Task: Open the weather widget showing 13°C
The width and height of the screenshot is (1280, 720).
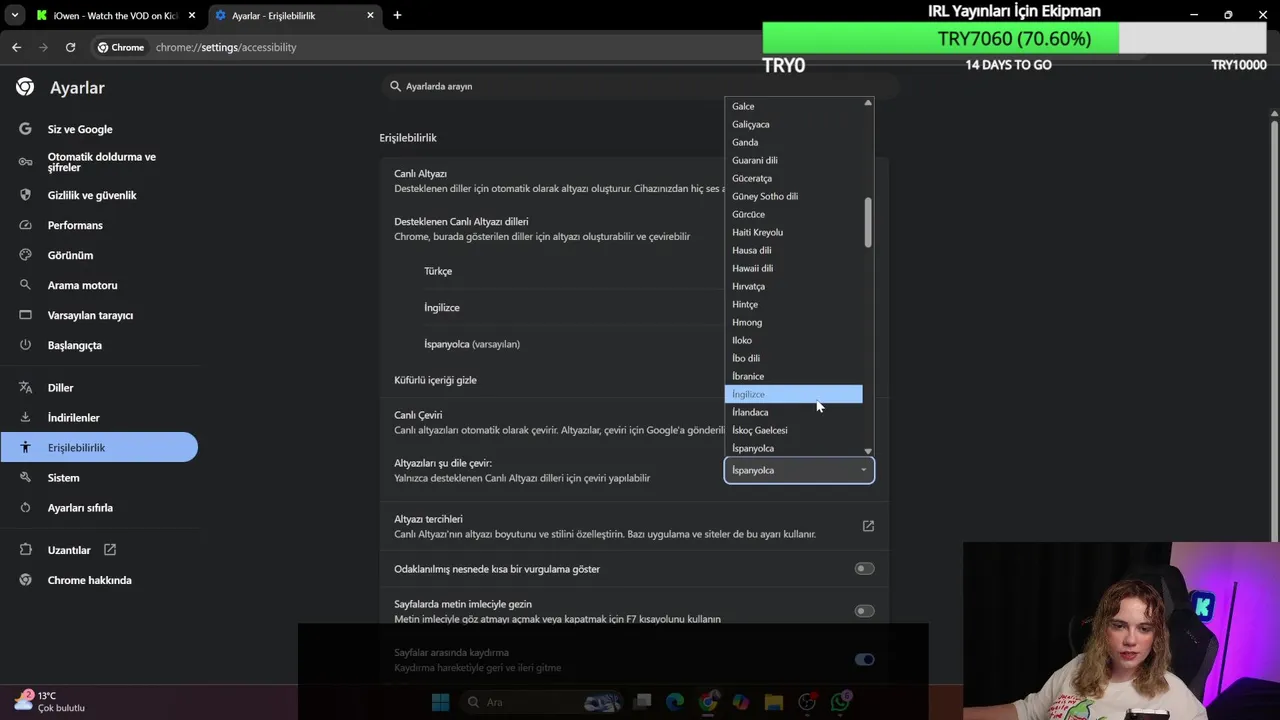Action: click(x=49, y=702)
